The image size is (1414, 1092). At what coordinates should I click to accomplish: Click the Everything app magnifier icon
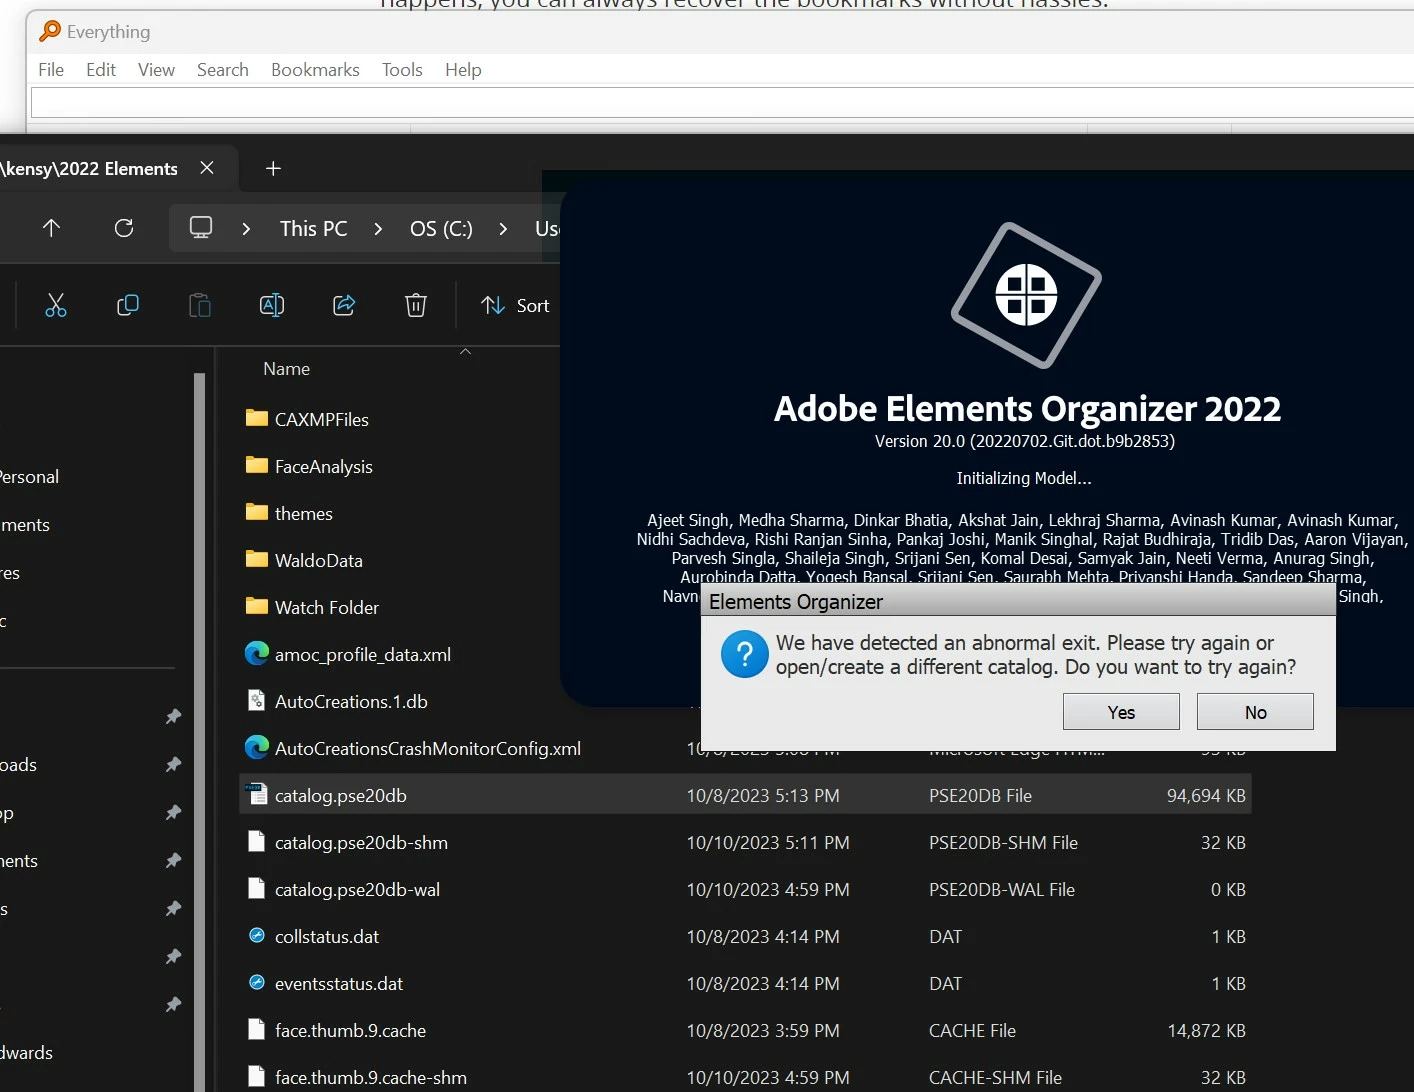(50, 31)
